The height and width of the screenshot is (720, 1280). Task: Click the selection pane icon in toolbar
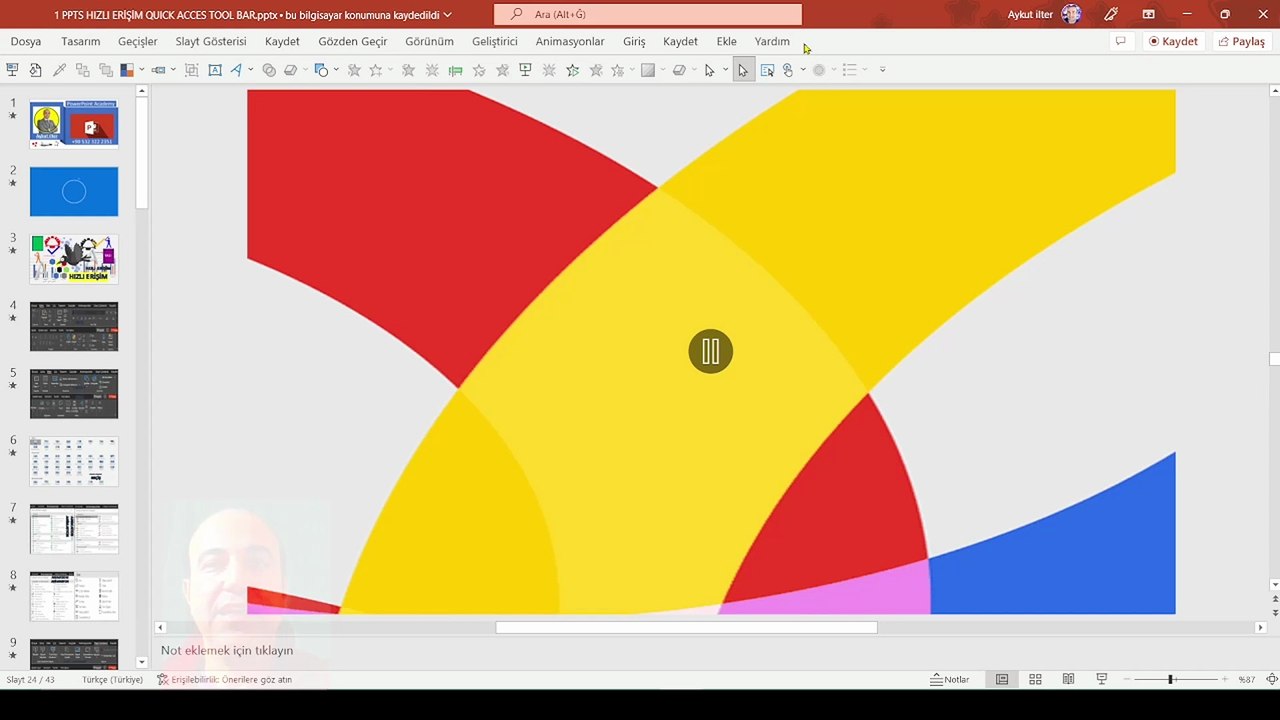pos(767,70)
